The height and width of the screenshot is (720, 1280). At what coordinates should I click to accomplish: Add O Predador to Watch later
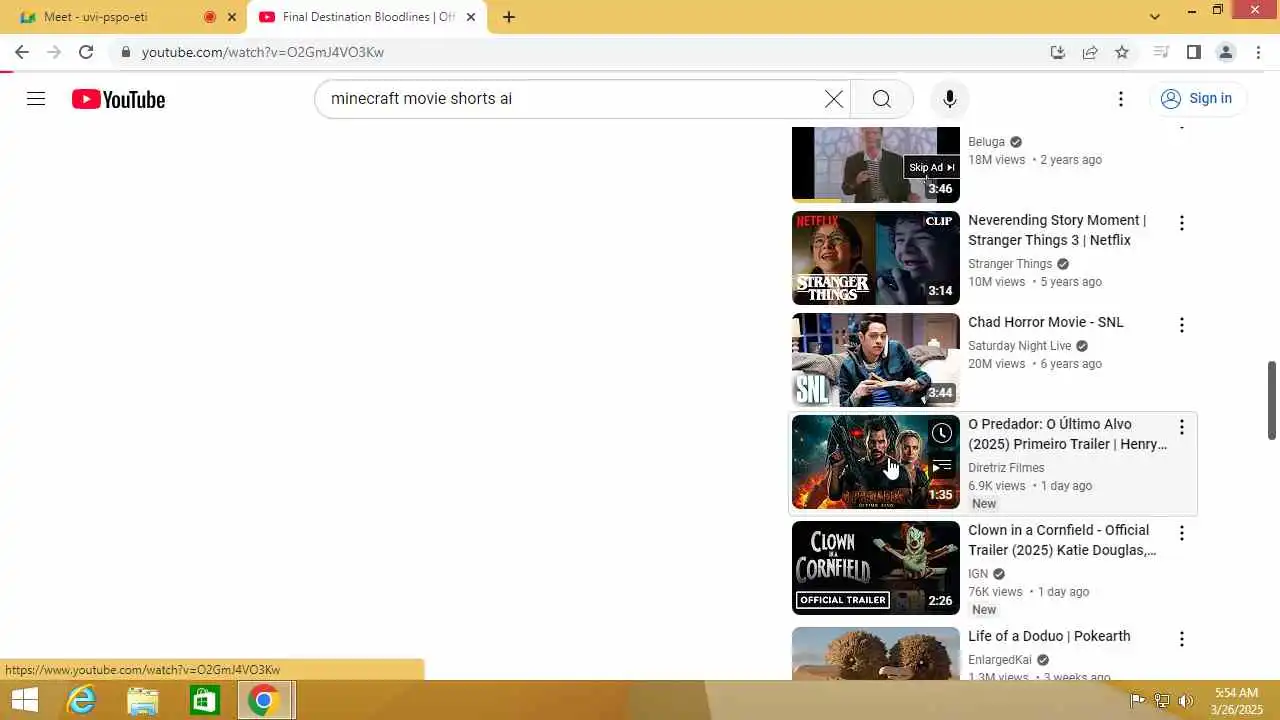click(x=941, y=433)
